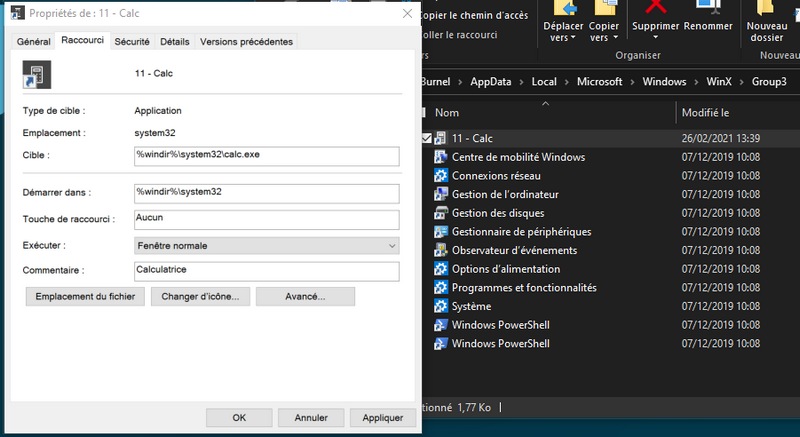Switch to the Général tab
This screenshot has height=437, width=800.
click(x=34, y=42)
